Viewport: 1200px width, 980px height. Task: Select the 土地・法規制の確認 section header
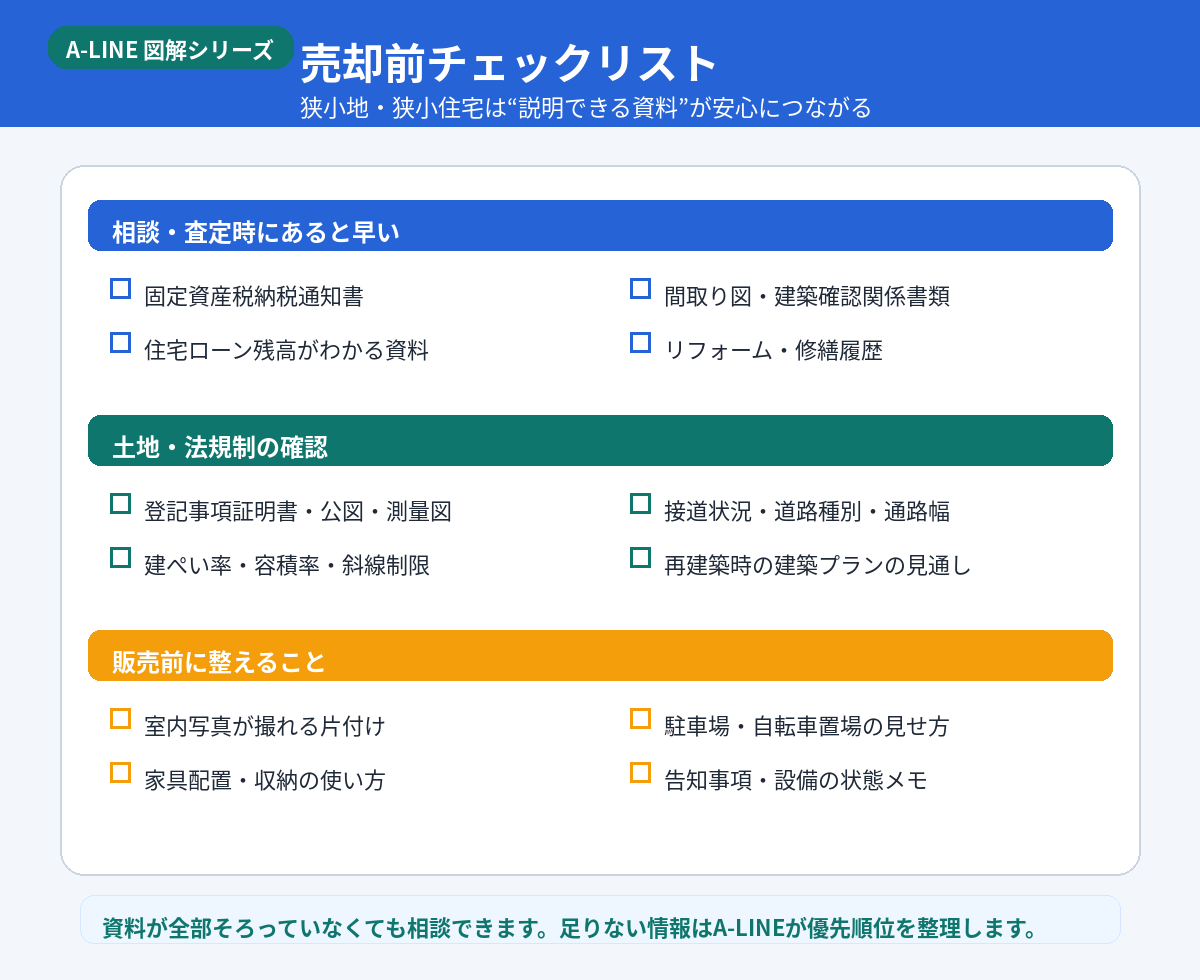coord(600,440)
